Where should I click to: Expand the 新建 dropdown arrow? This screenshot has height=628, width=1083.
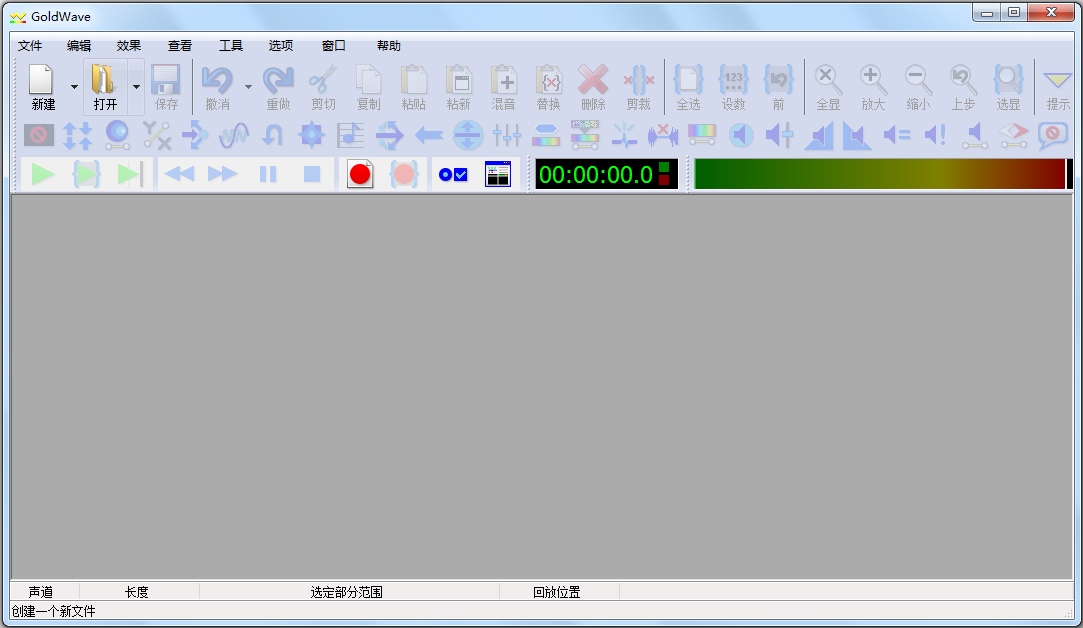(74, 87)
